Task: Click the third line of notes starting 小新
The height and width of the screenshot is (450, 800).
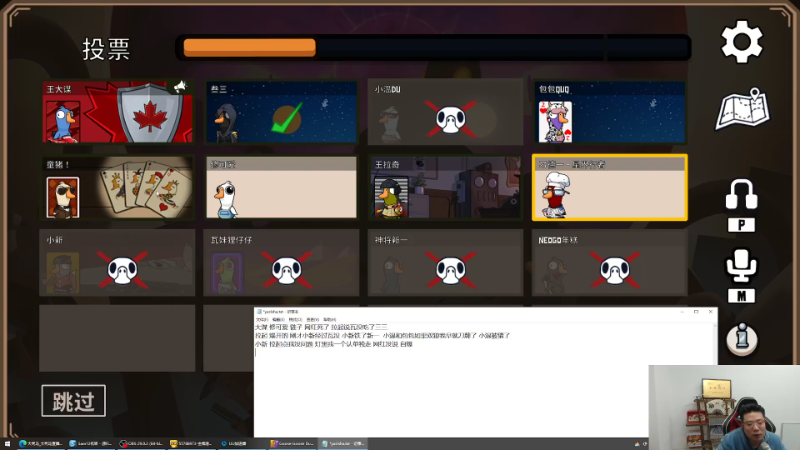Action: 334,344
